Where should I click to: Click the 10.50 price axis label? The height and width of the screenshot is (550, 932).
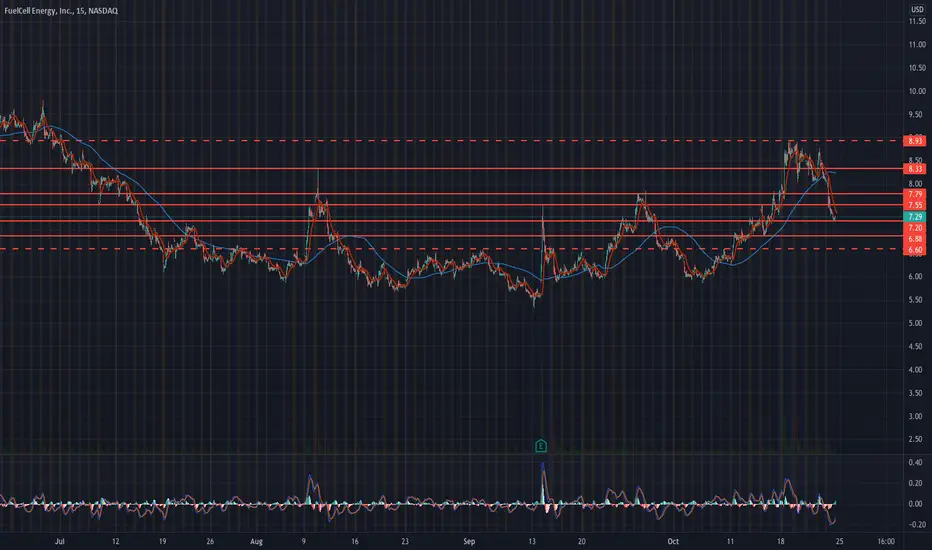tap(917, 68)
